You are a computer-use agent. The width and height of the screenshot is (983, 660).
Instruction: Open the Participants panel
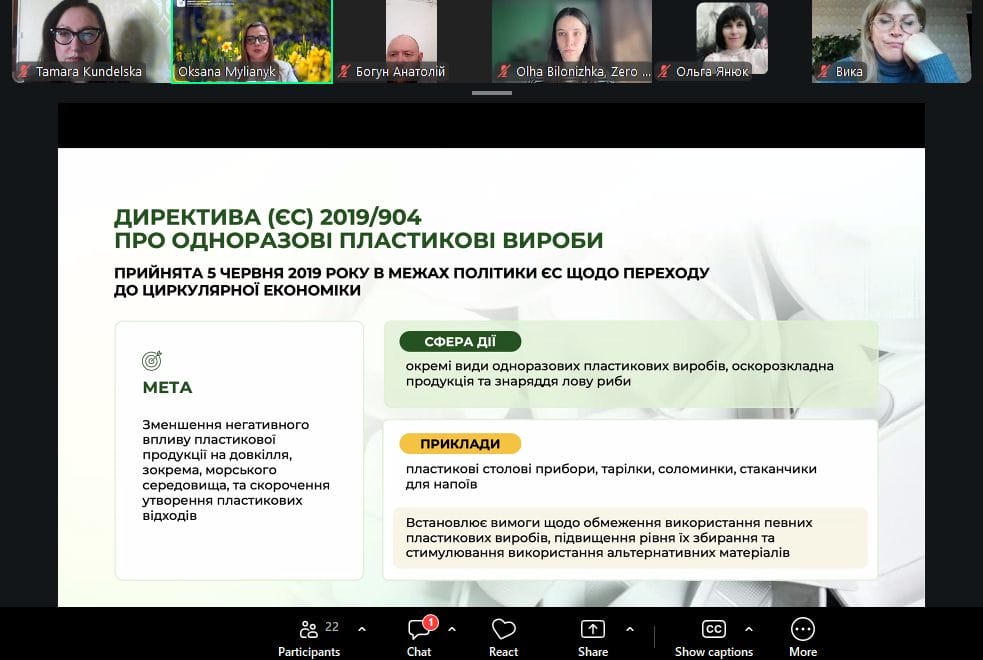click(x=309, y=636)
